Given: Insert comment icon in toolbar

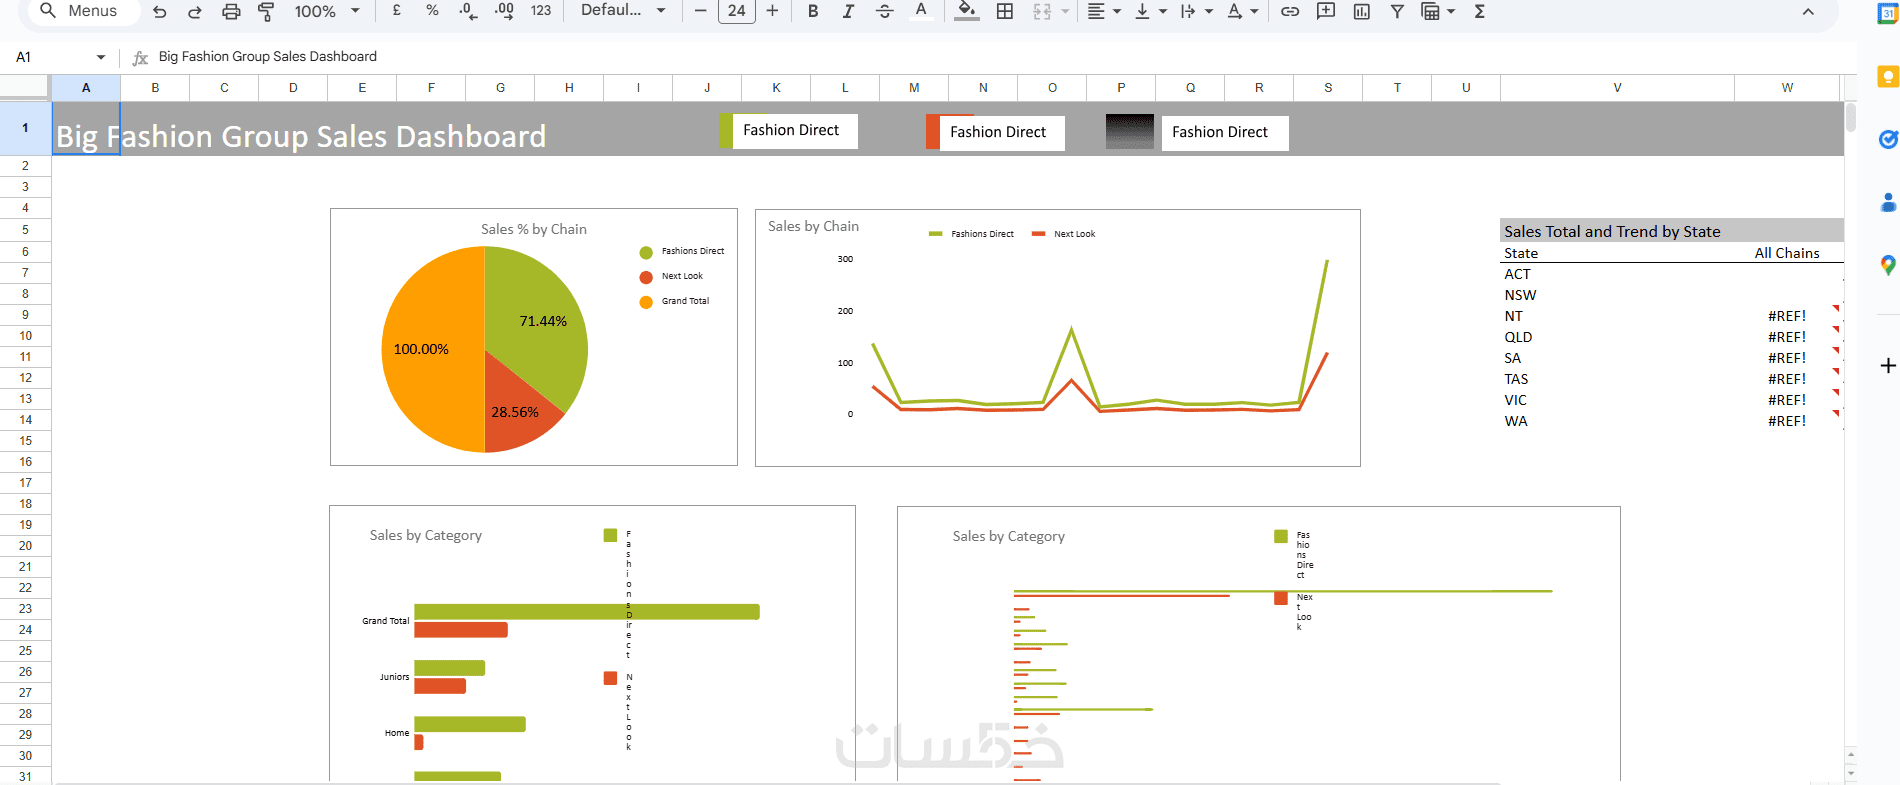Looking at the screenshot, I should pos(1326,11).
